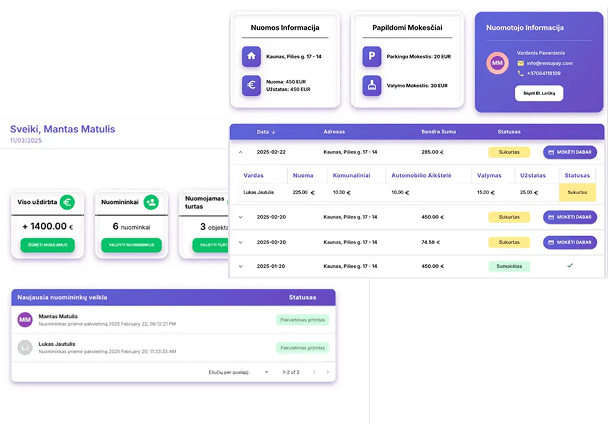The width and height of the screenshot is (612, 424).
Task: Click the +37064118109 phone number
Action: point(543,73)
